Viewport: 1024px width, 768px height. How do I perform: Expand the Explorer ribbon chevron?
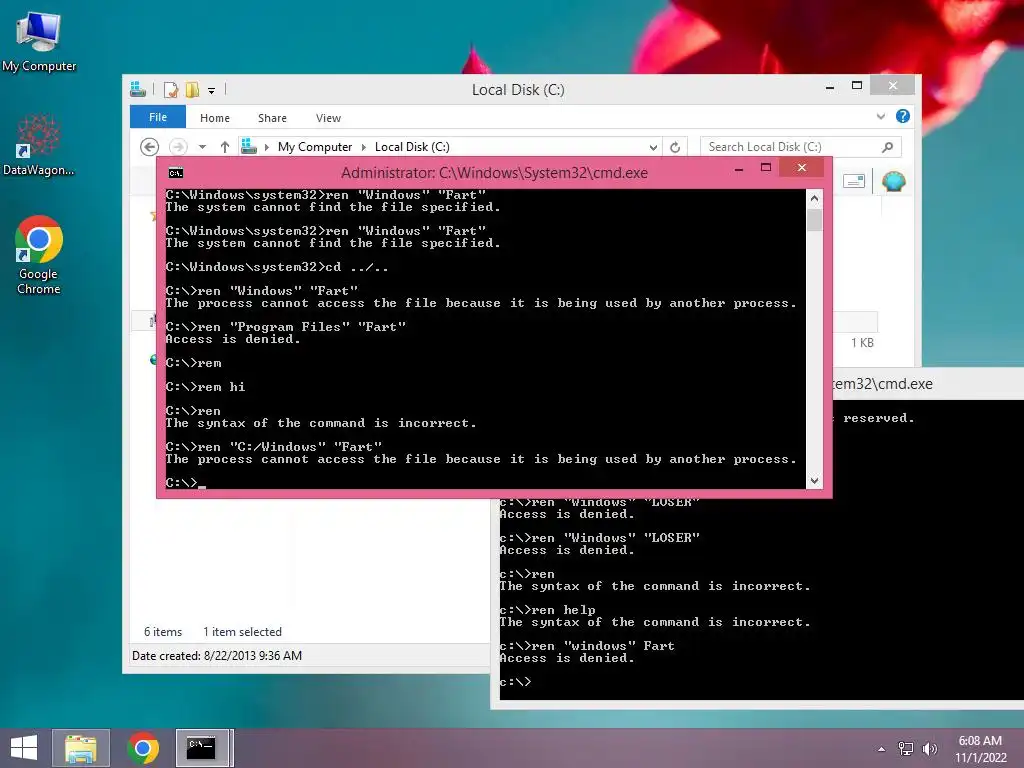point(881,116)
